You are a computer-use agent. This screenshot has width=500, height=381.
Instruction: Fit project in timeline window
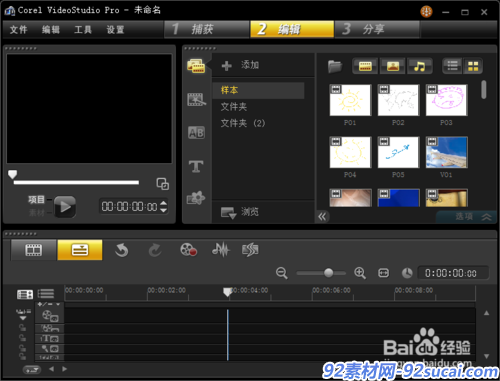click(383, 273)
